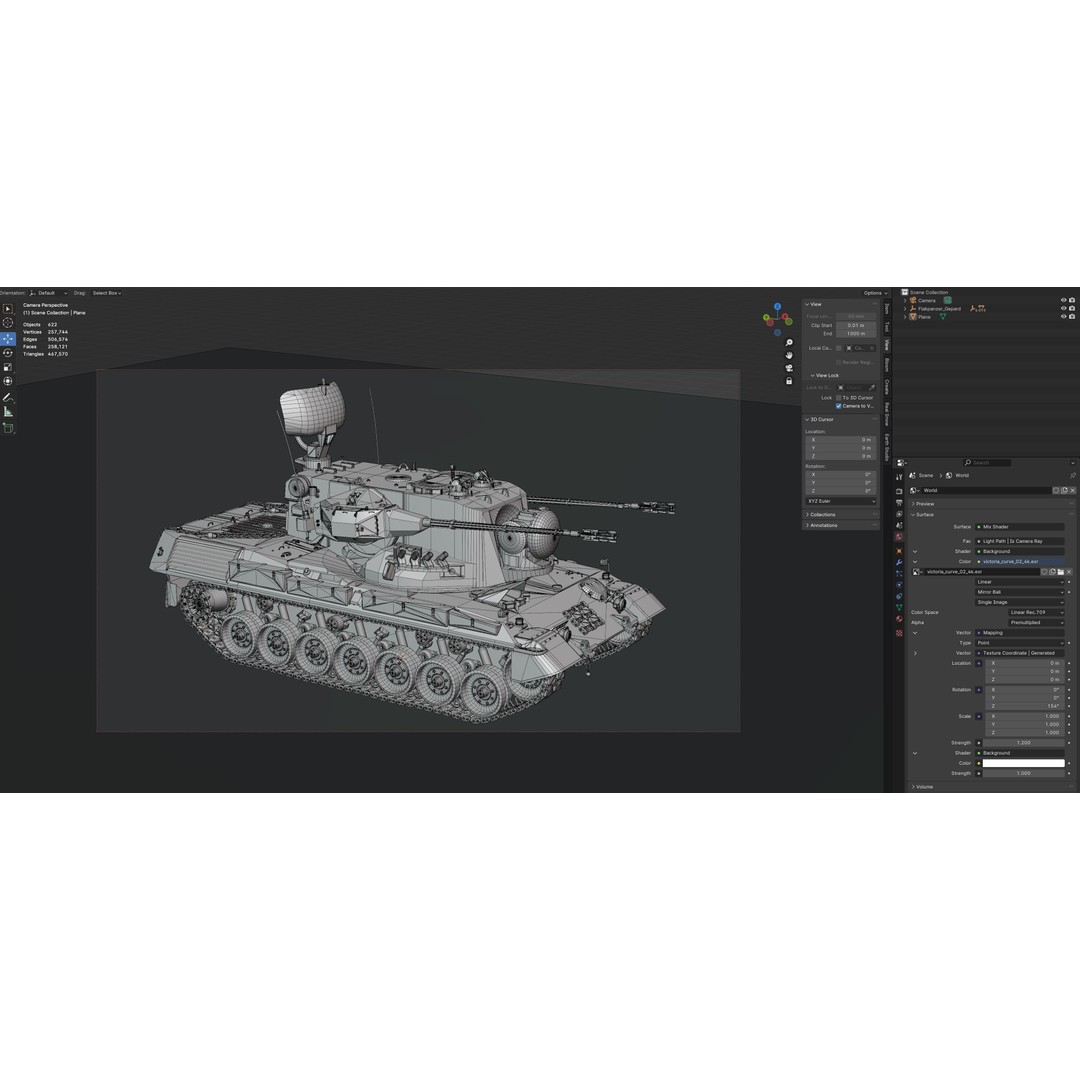Uncheck the Camera to View checkbox
The width and height of the screenshot is (1080, 1080).
[839, 406]
